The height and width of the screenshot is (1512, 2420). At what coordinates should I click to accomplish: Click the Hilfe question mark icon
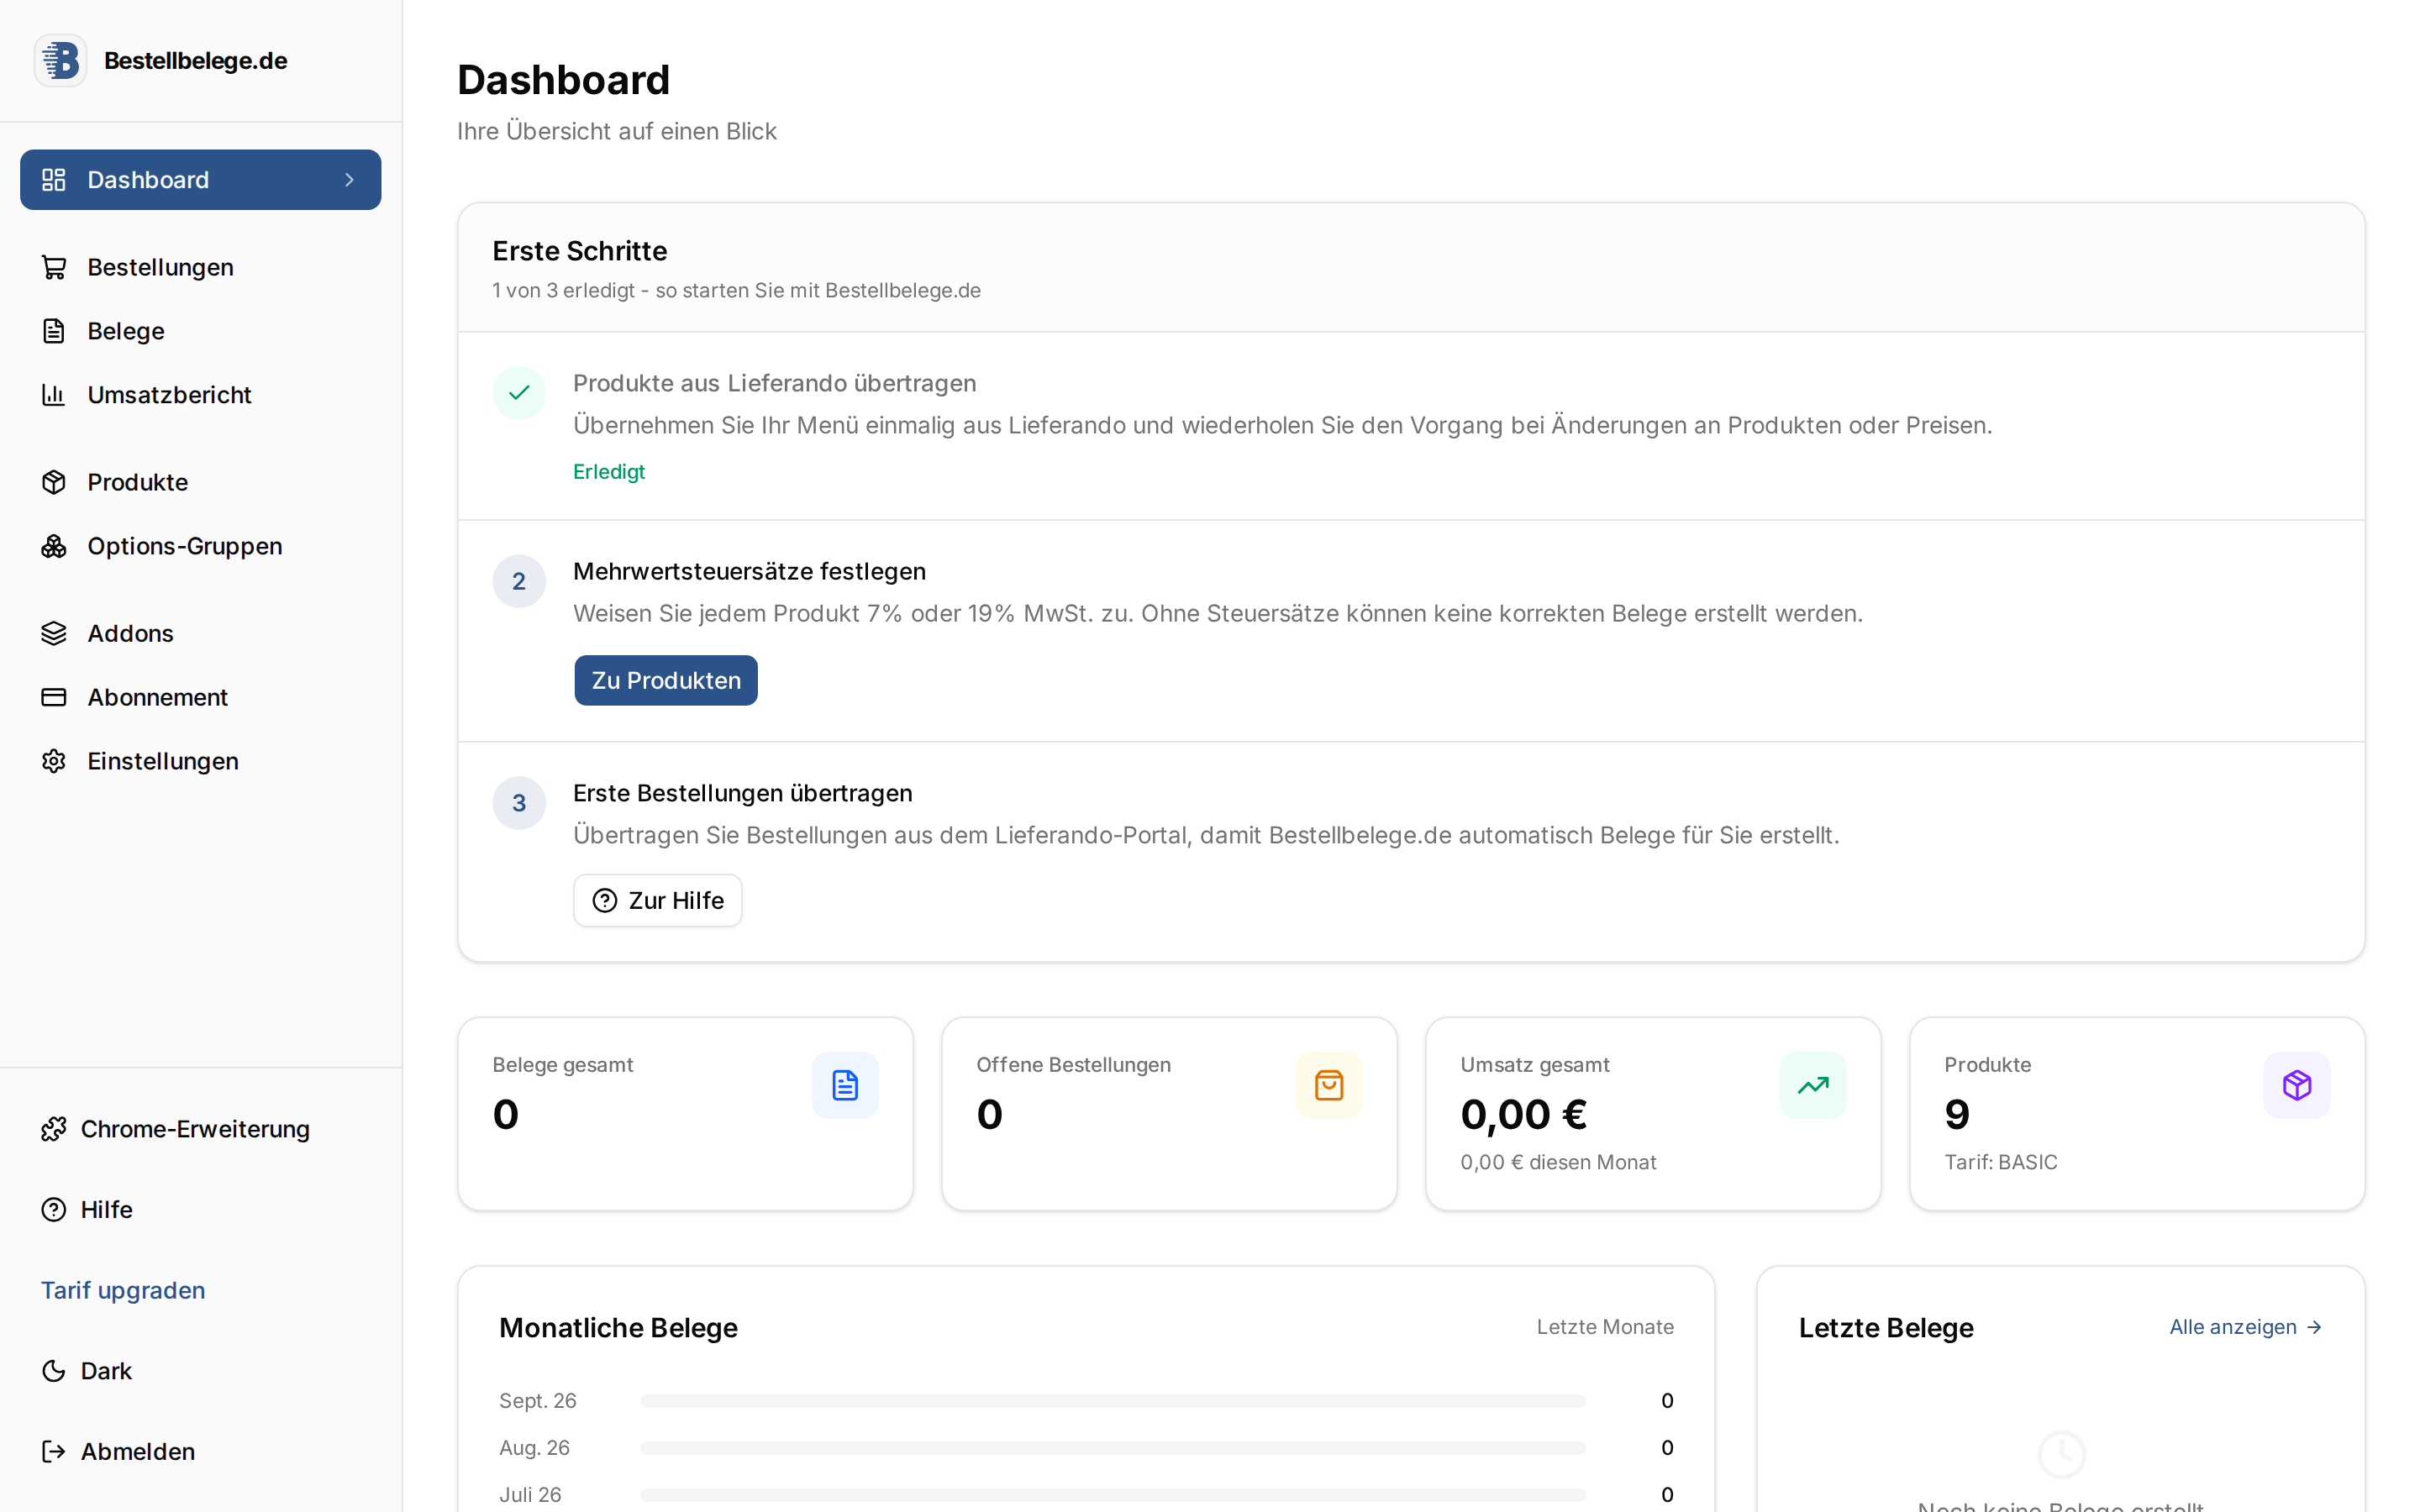point(54,1210)
